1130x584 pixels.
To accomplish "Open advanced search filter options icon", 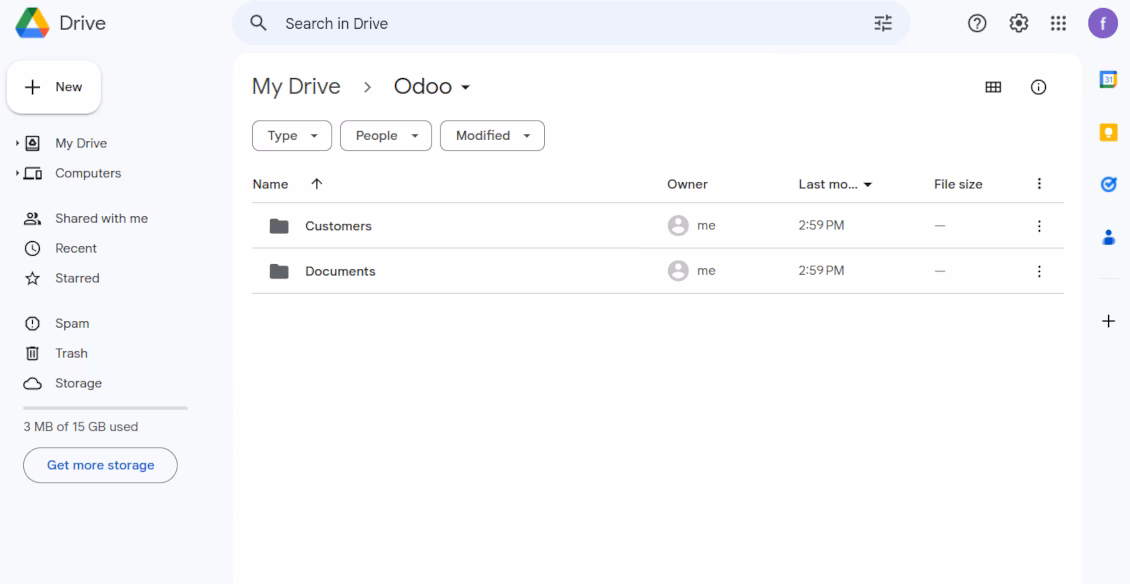I will pos(883,23).
